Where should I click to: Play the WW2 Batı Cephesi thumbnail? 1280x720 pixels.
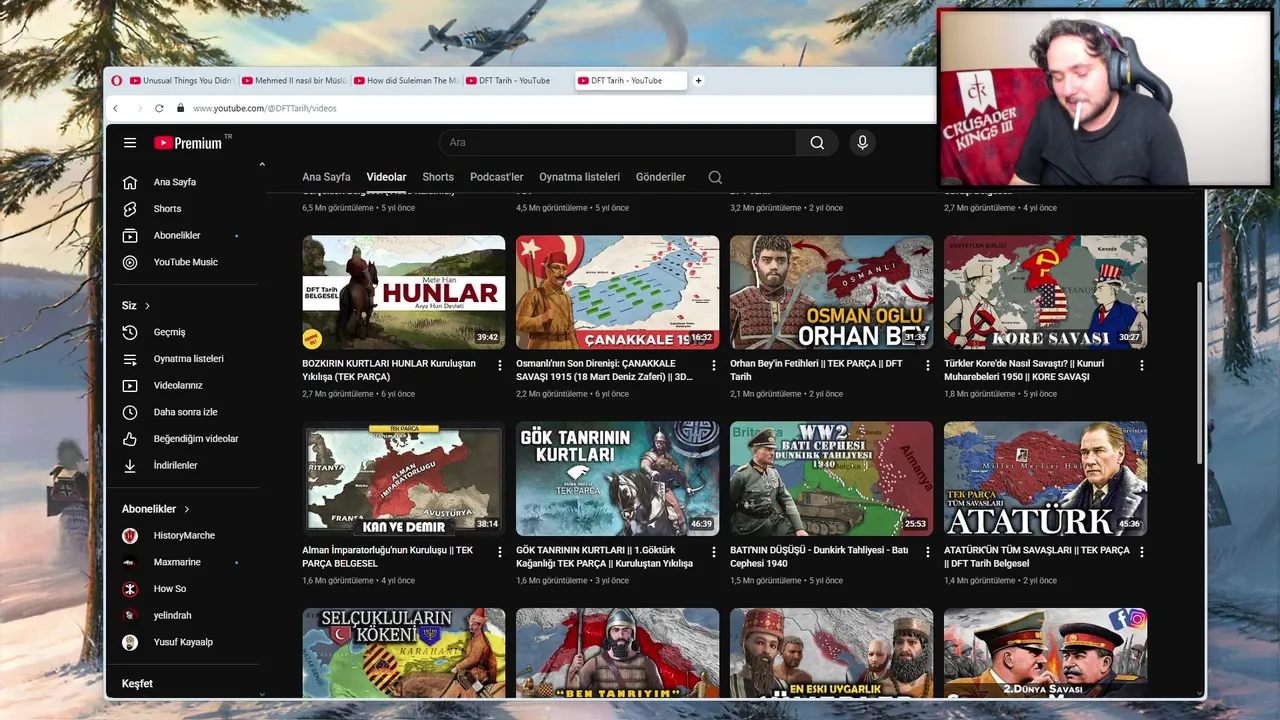(x=831, y=478)
